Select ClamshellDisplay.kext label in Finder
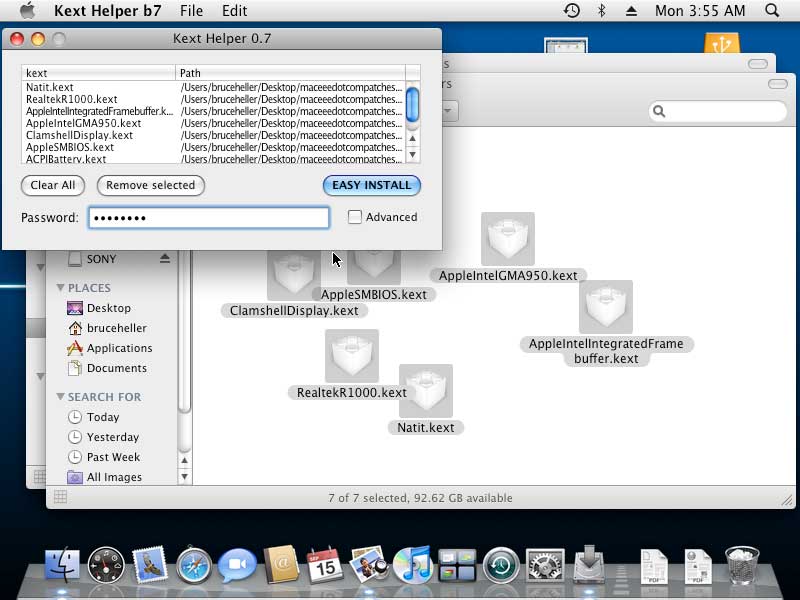The height and width of the screenshot is (600, 800). point(294,310)
